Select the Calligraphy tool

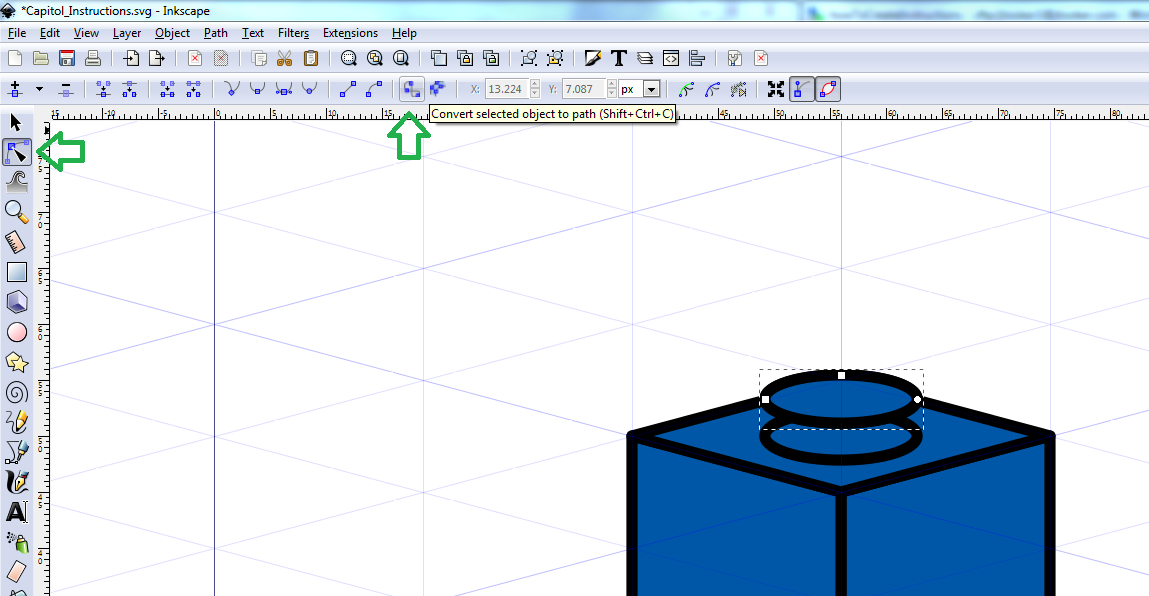[x=17, y=482]
